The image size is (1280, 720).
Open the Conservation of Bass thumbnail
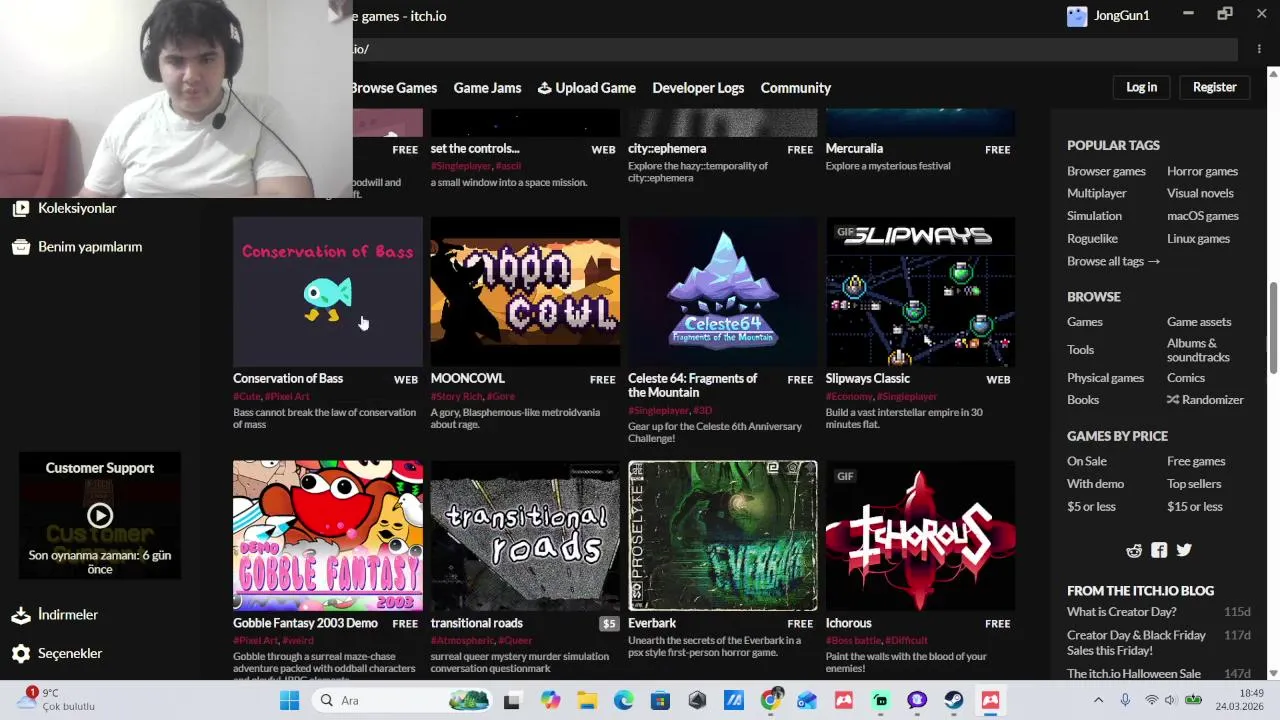click(x=328, y=292)
